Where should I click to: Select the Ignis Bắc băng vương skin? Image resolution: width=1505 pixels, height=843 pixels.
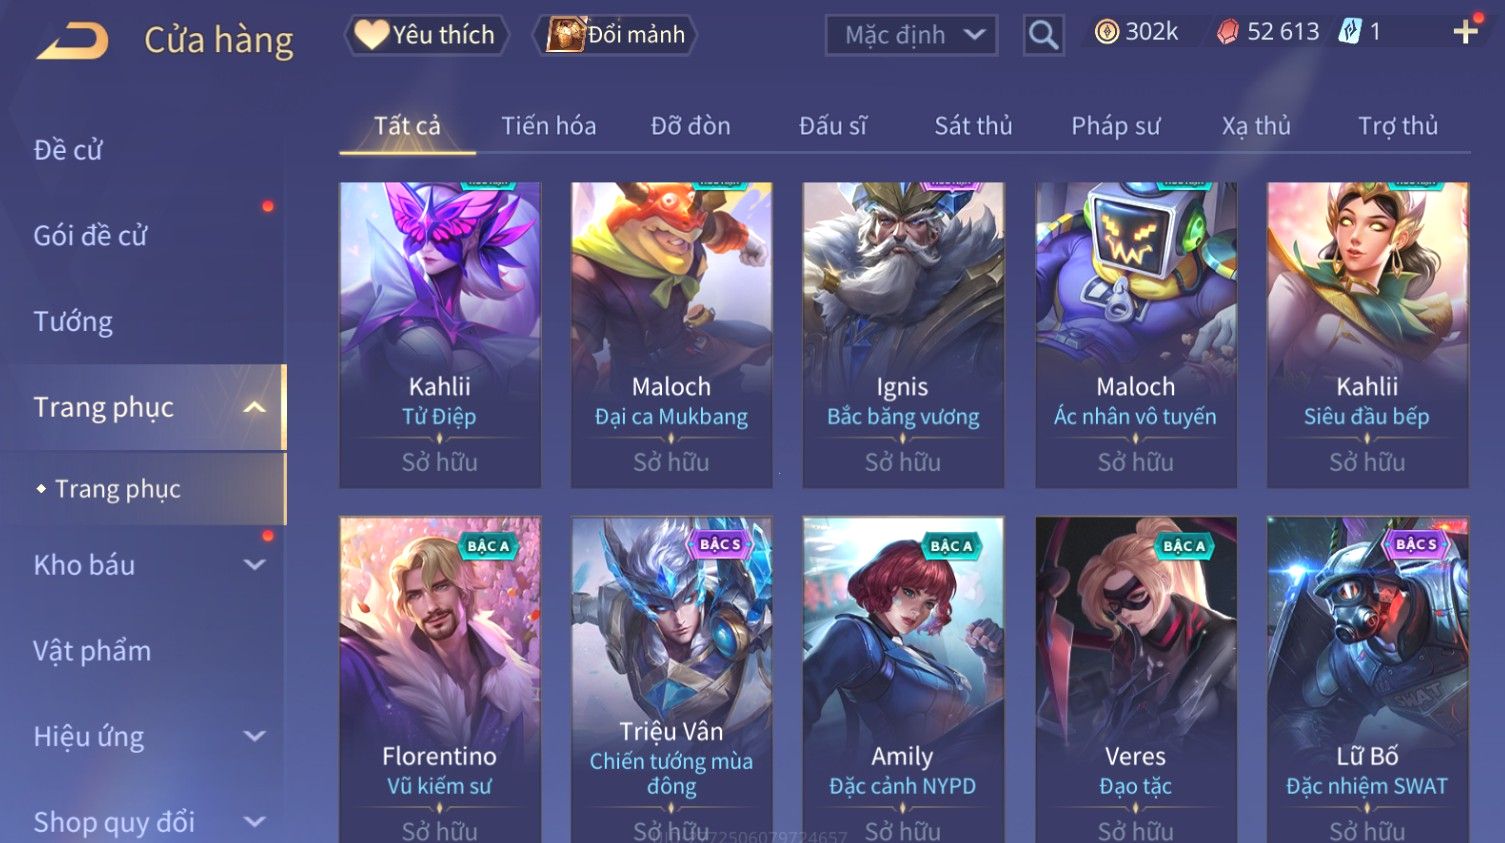pyautogui.click(x=903, y=335)
